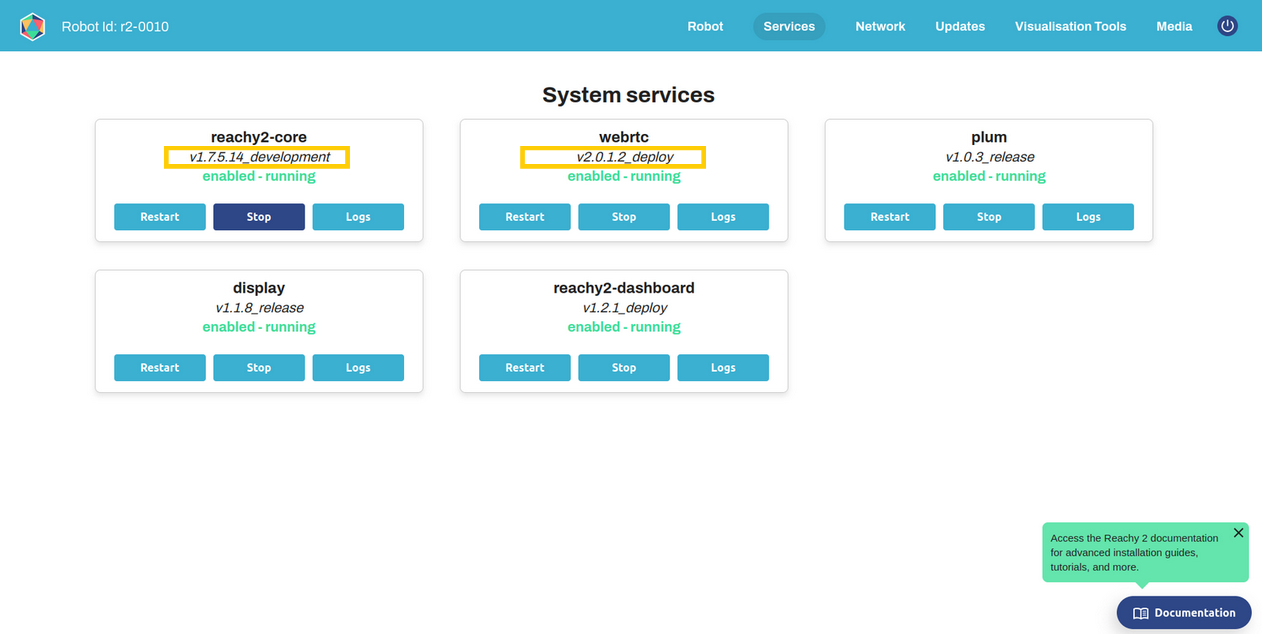Click version 'v1.2.1_deploy' text
The image size is (1262, 634).
point(624,308)
